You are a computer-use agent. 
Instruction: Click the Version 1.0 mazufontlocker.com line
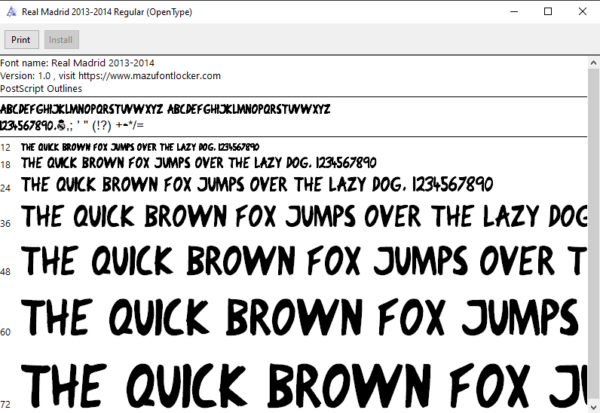[x=110, y=76]
